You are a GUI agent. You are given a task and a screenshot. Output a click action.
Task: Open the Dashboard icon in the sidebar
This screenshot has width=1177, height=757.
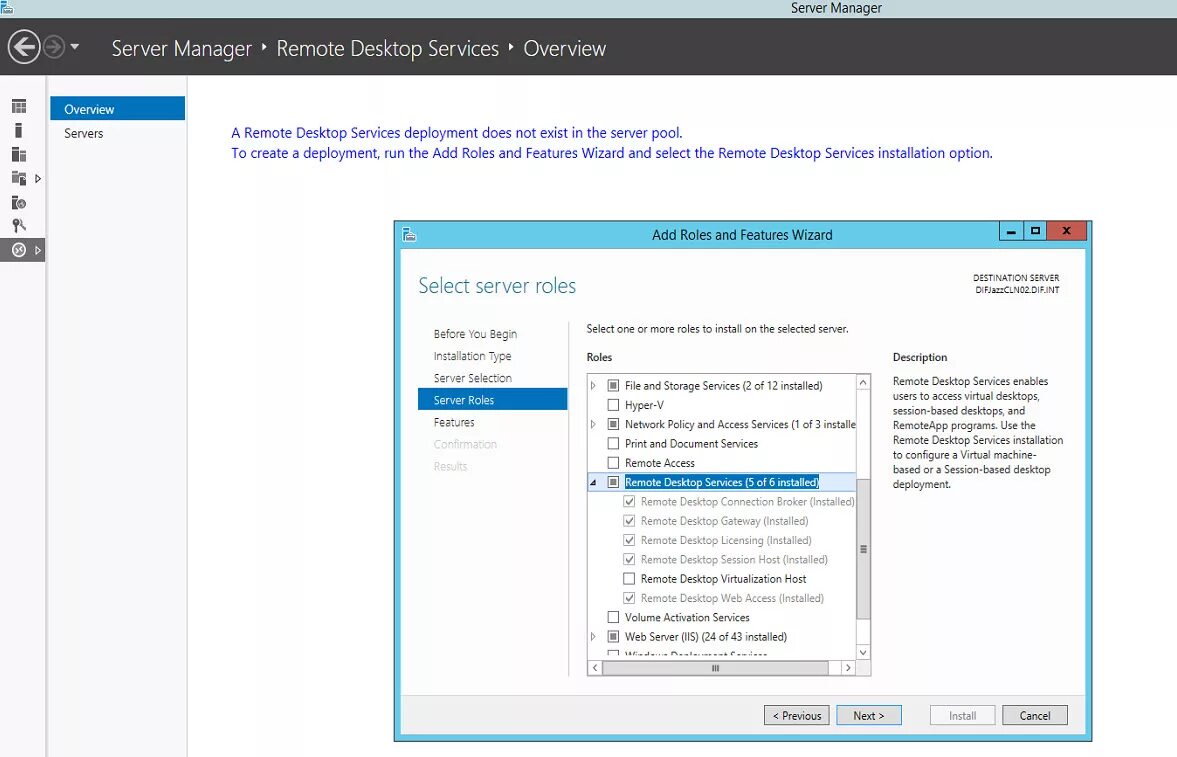coord(19,106)
